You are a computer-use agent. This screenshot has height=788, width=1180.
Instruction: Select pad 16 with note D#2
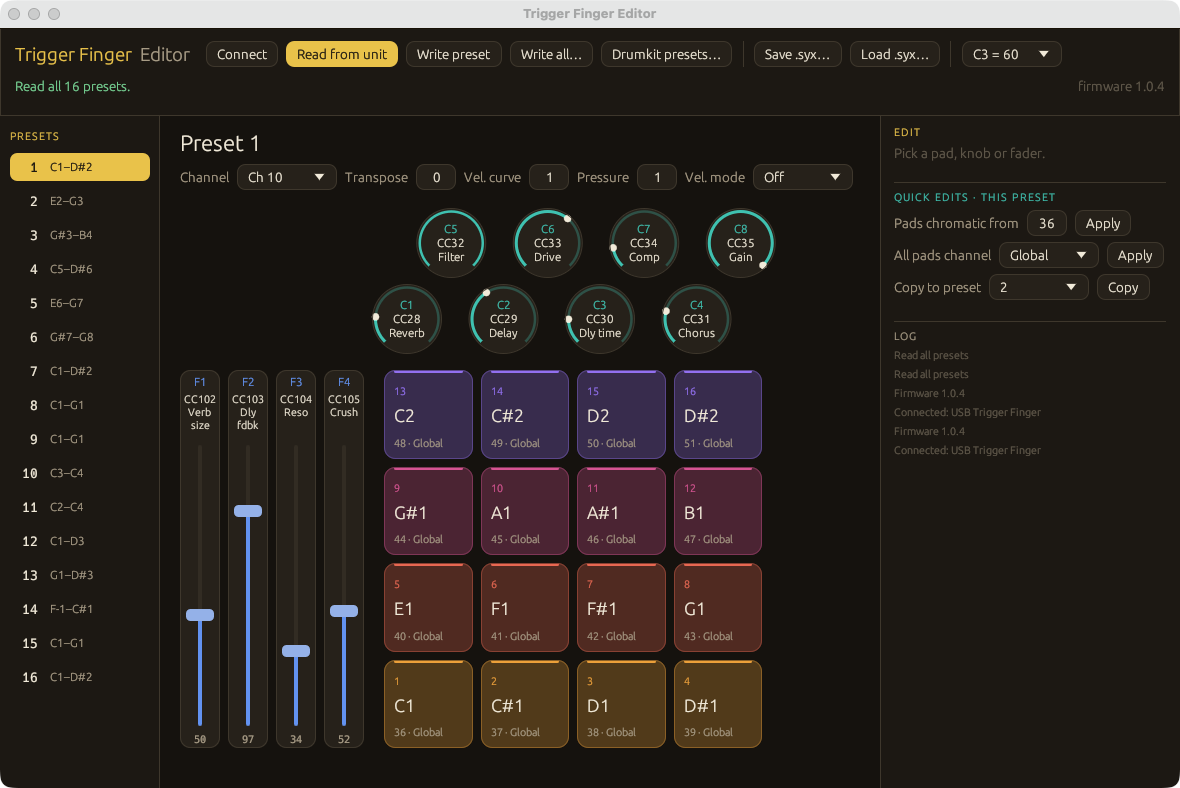(x=718, y=415)
